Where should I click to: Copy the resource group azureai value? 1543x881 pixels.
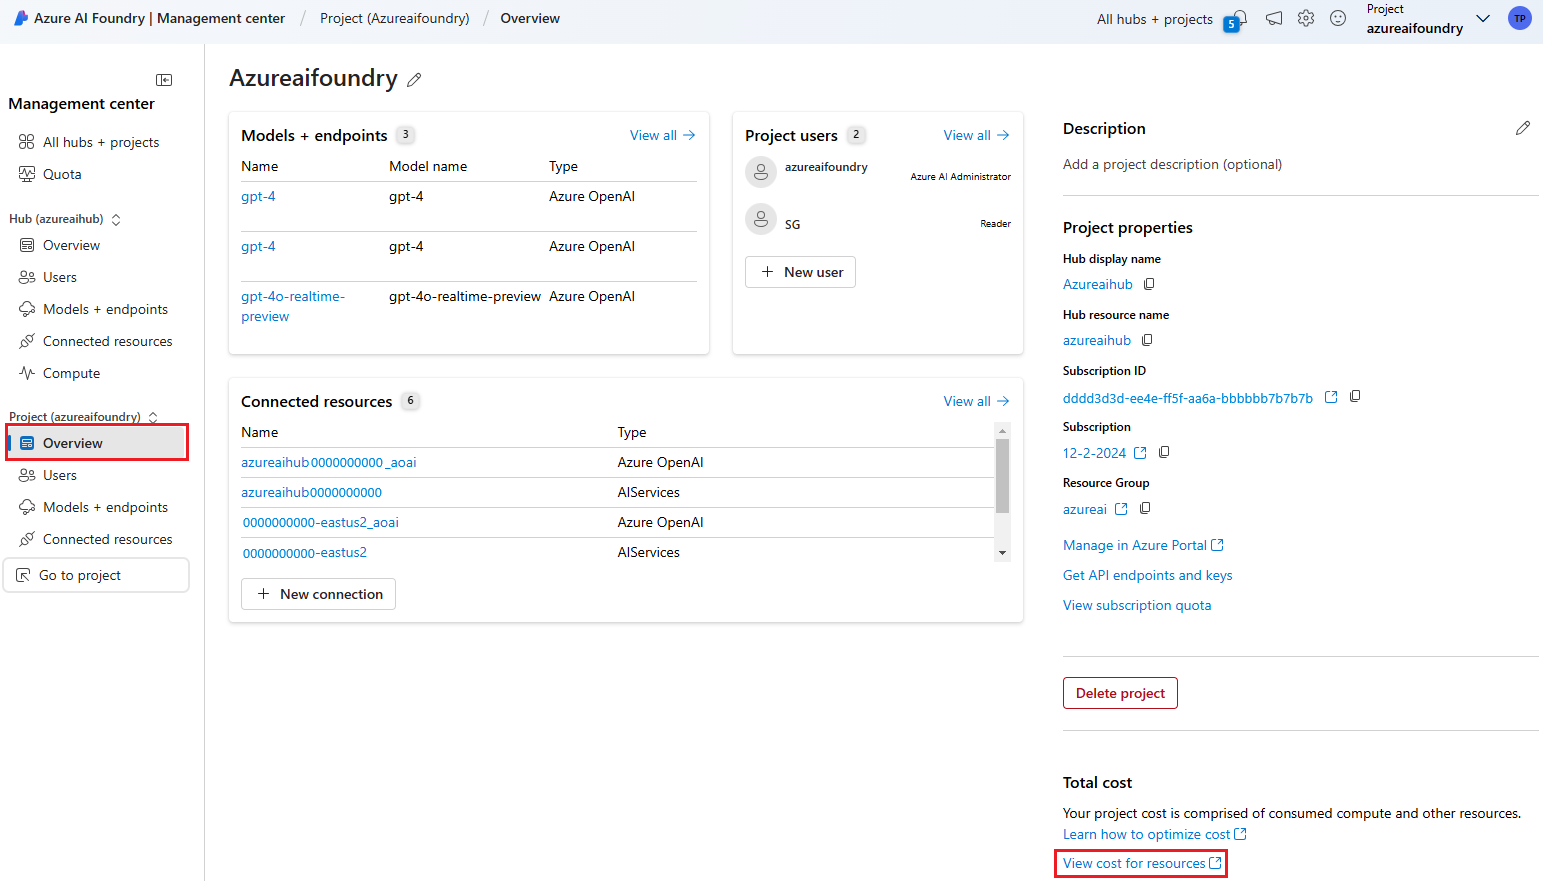coord(1145,508)
